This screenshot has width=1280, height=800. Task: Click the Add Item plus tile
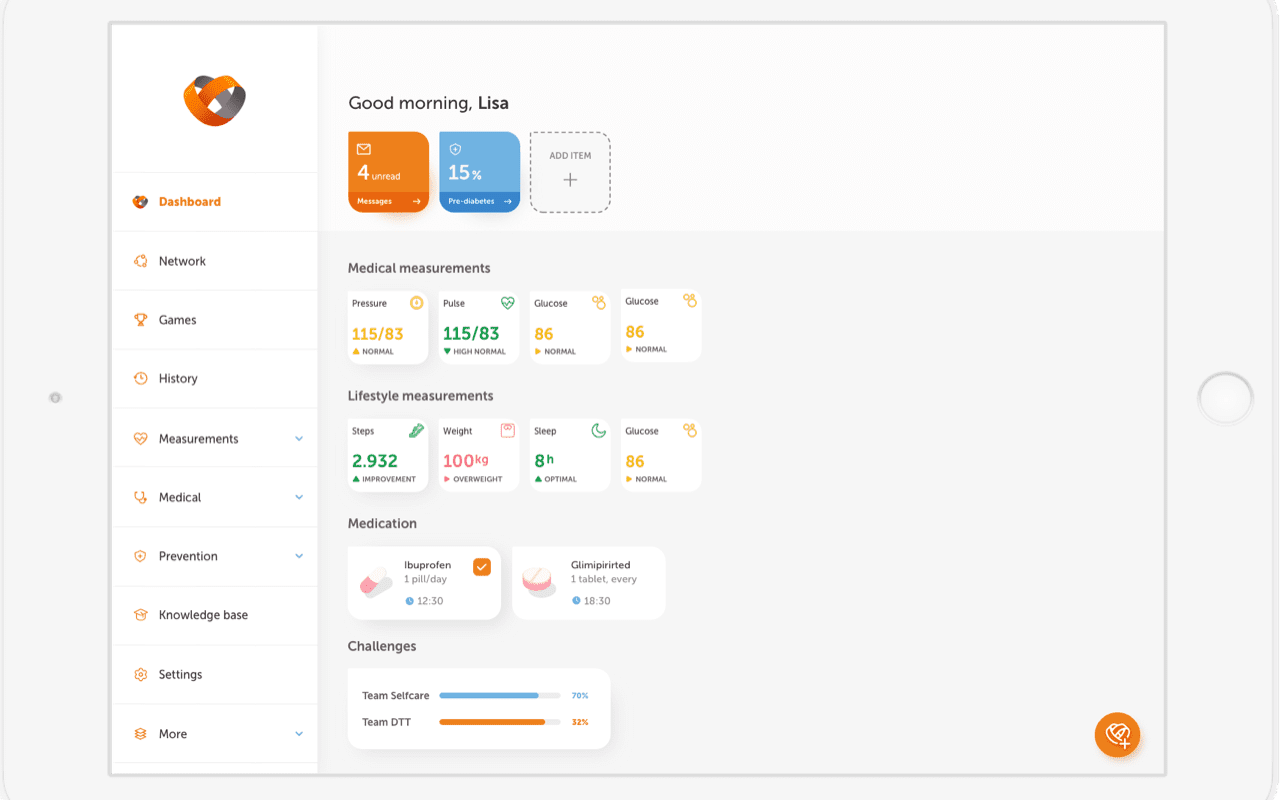click(570, 172)
